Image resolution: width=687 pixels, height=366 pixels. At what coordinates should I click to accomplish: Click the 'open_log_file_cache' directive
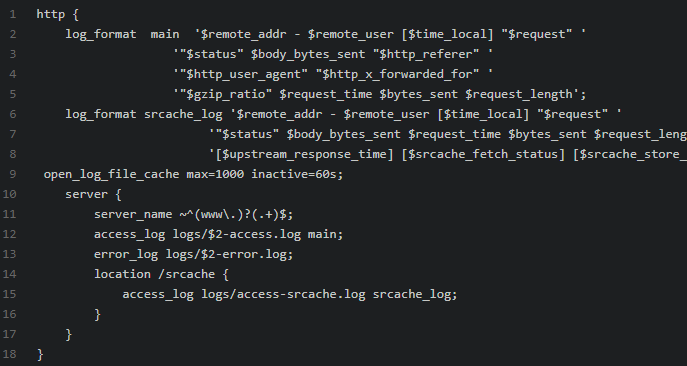click(111, 174)
